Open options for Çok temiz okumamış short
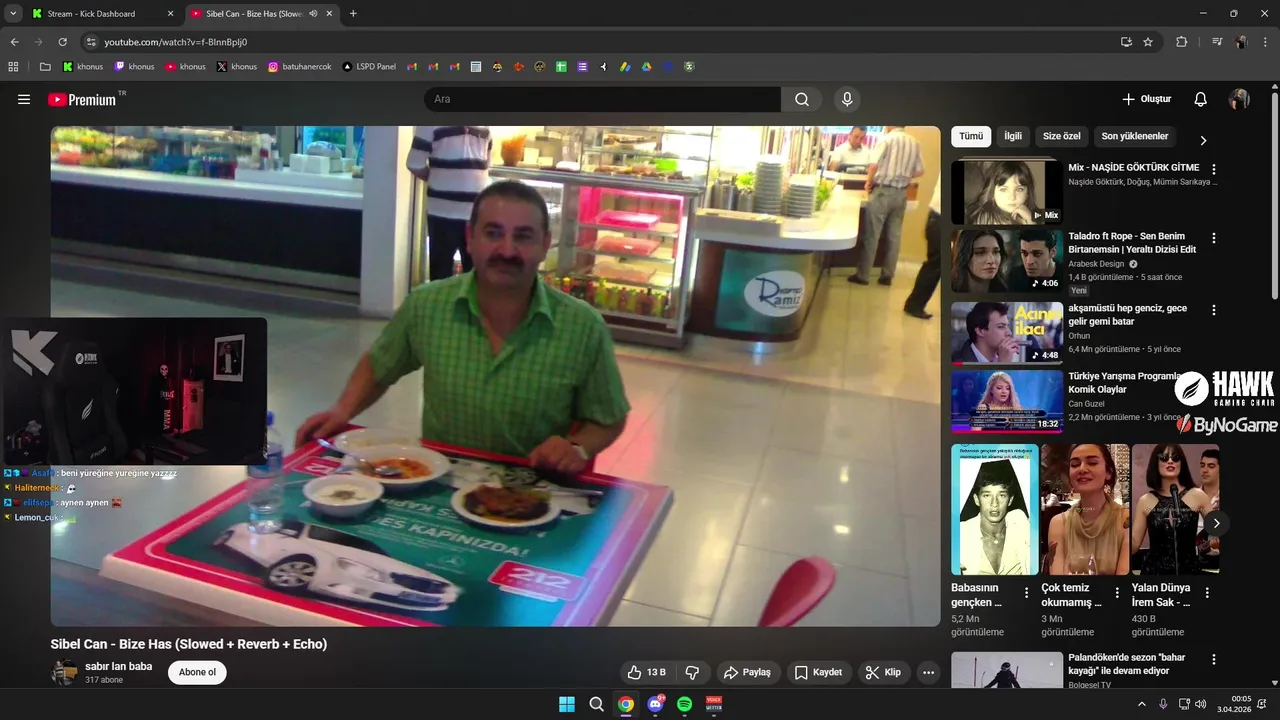Viewport: 1280px width, 720px height. (1117, 592)
